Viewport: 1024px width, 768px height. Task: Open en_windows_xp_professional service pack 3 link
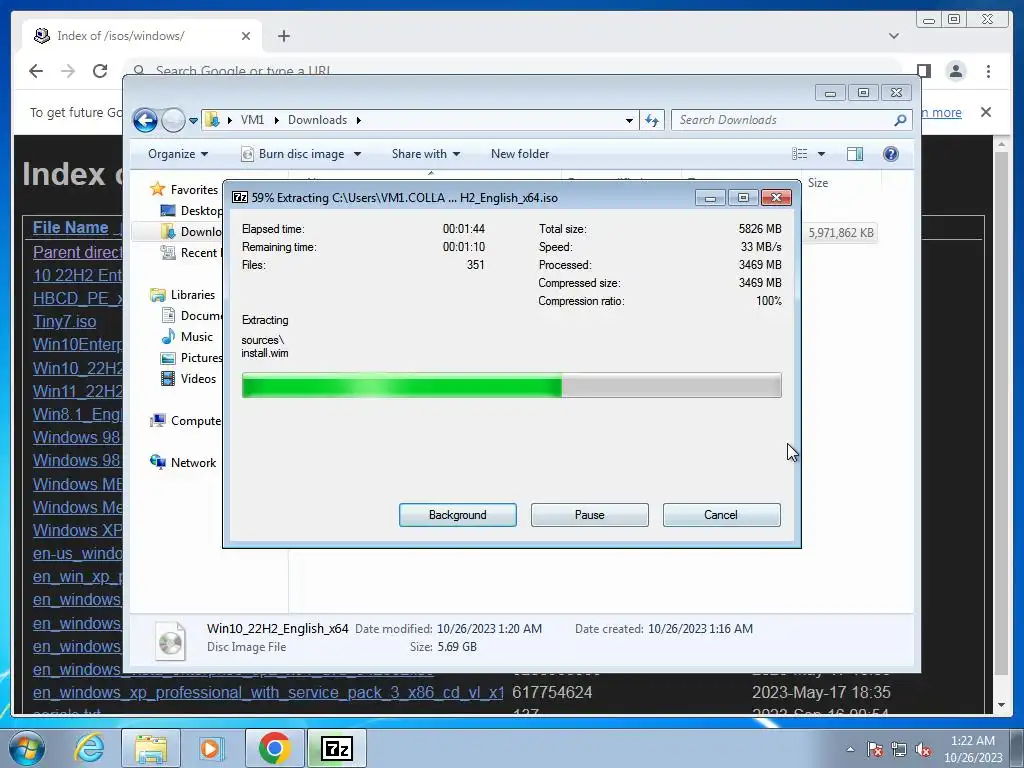click(x=268, y=692)
